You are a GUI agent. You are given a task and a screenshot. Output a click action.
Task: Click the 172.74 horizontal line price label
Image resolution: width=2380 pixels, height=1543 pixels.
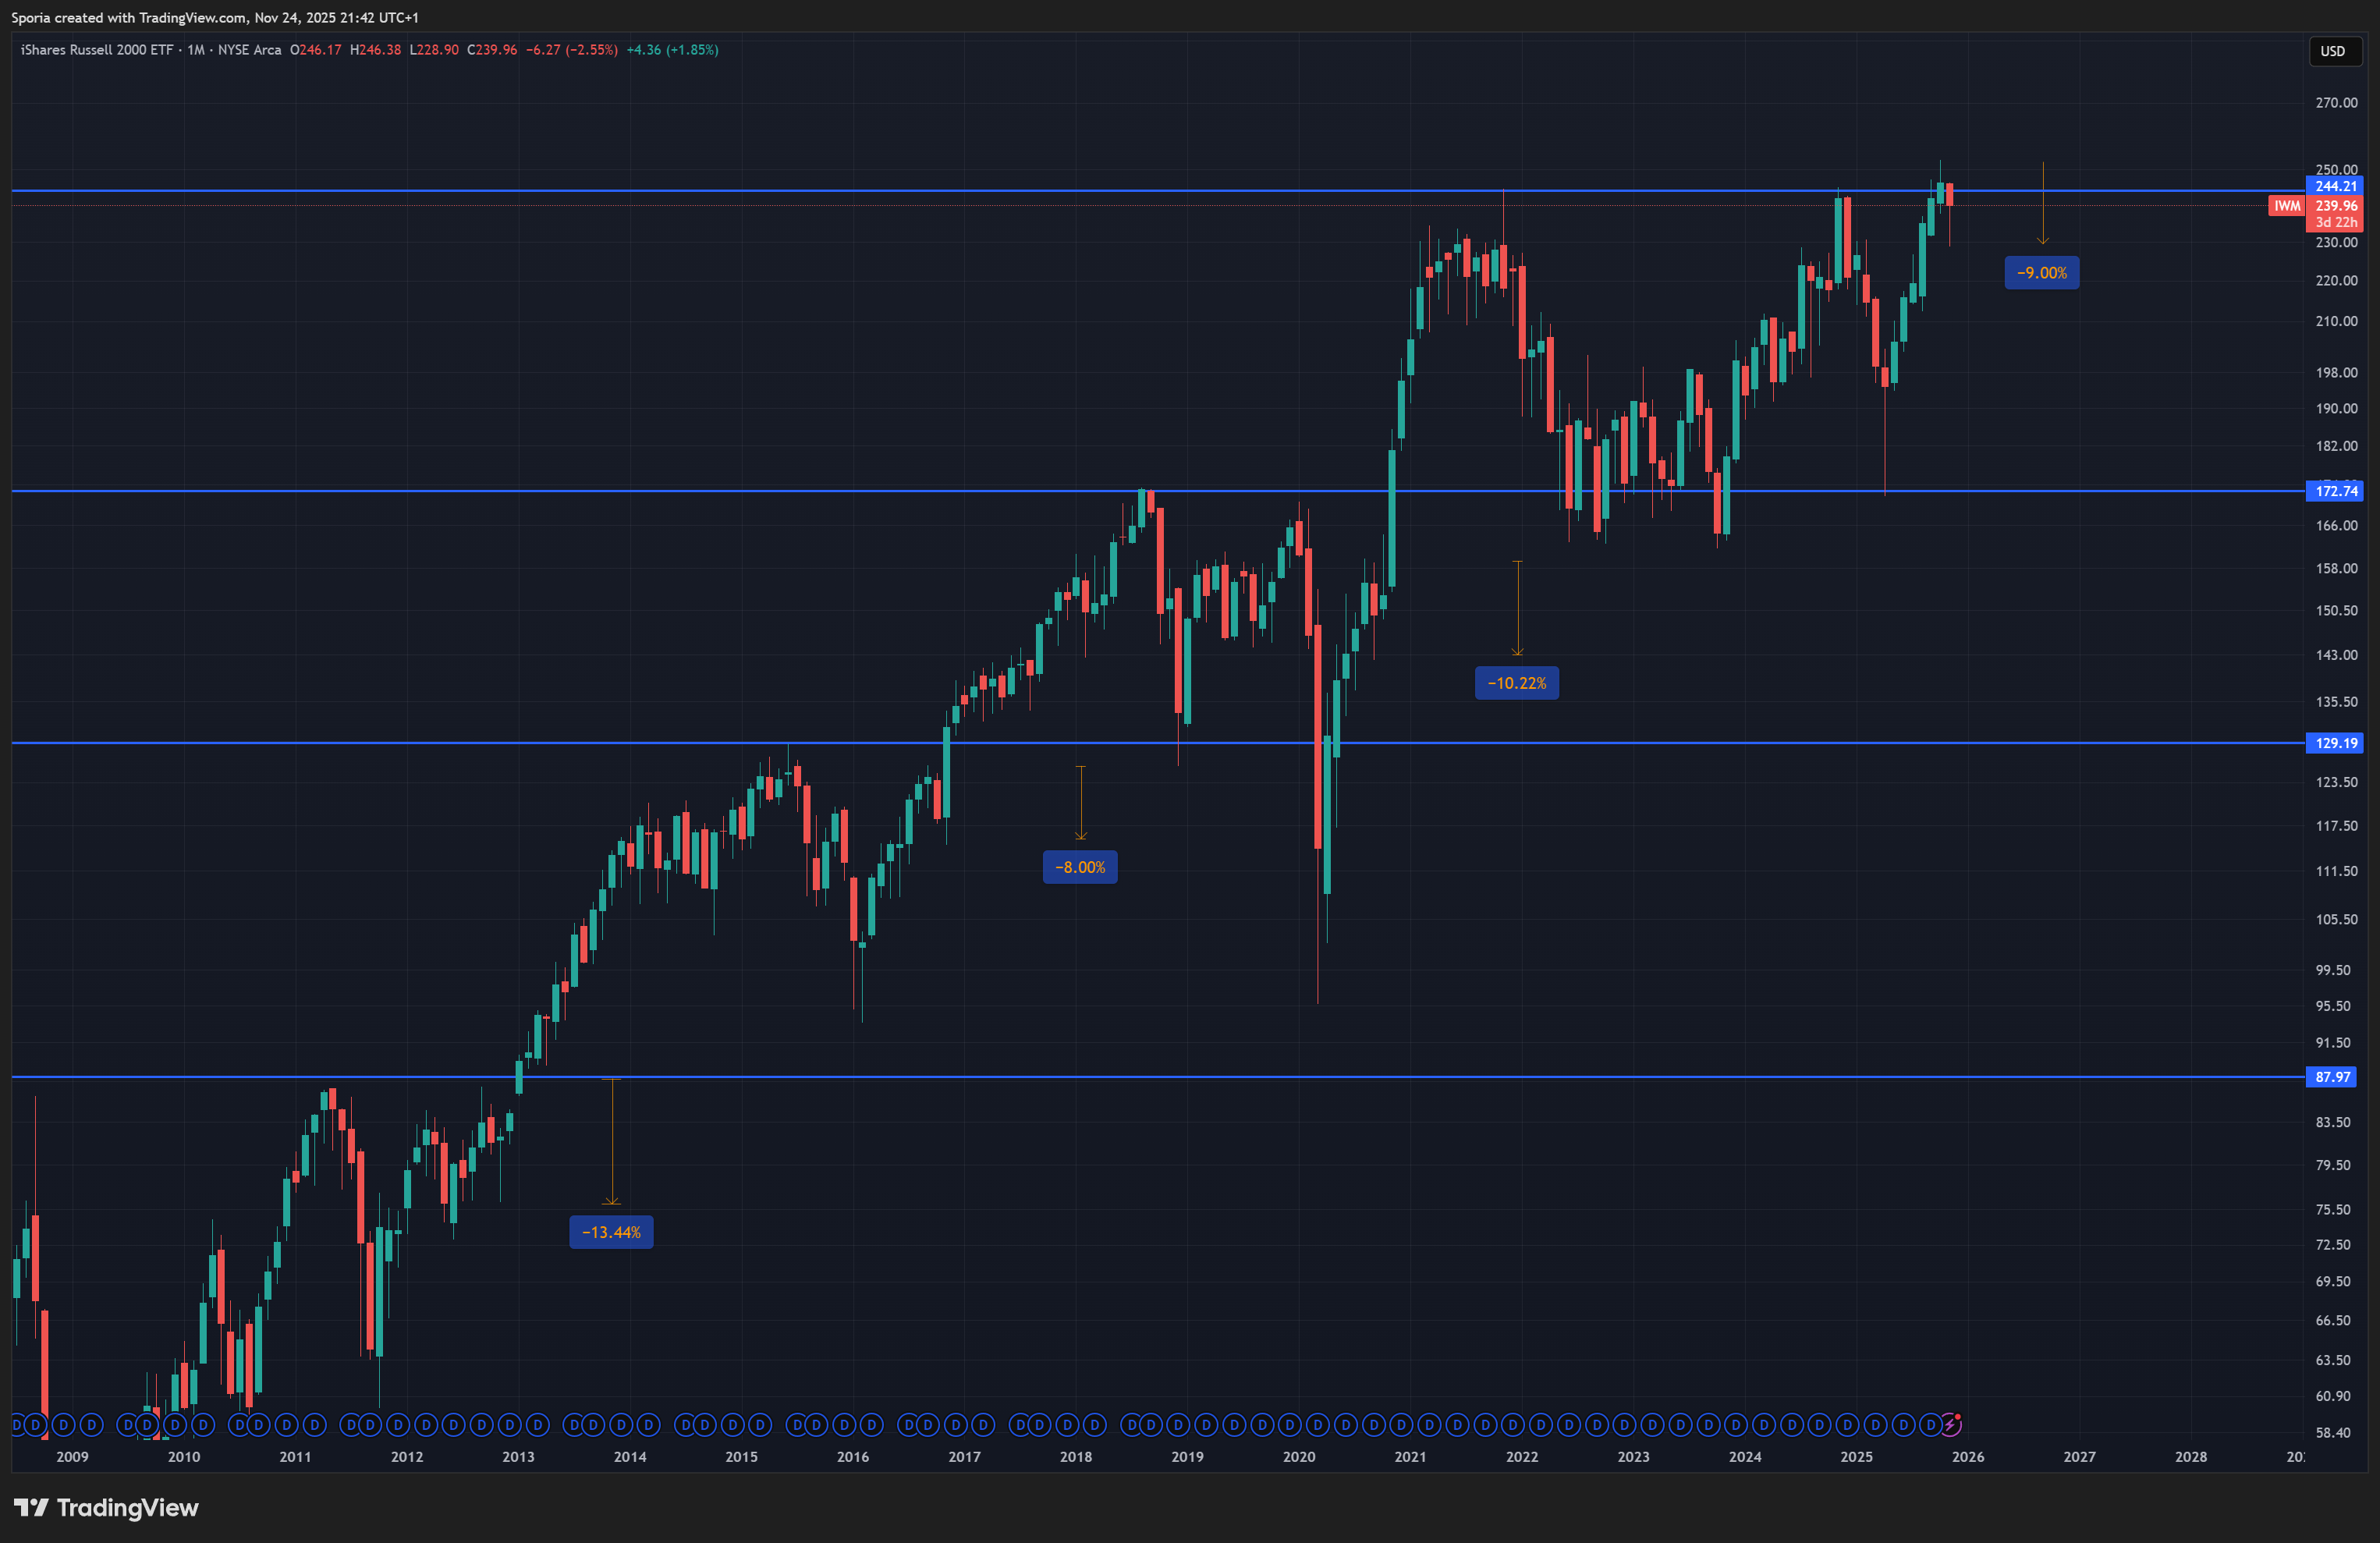click(2335, 491)
